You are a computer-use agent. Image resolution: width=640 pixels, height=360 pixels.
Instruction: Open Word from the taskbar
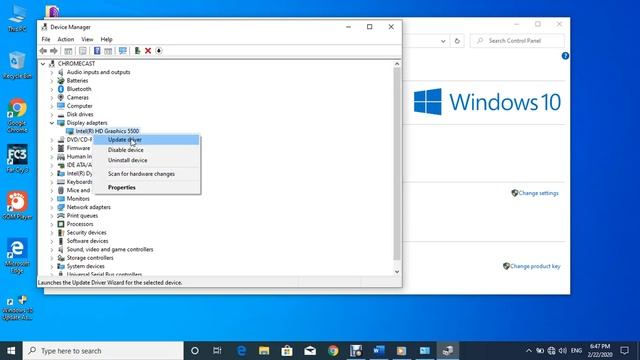click(379, 351)
